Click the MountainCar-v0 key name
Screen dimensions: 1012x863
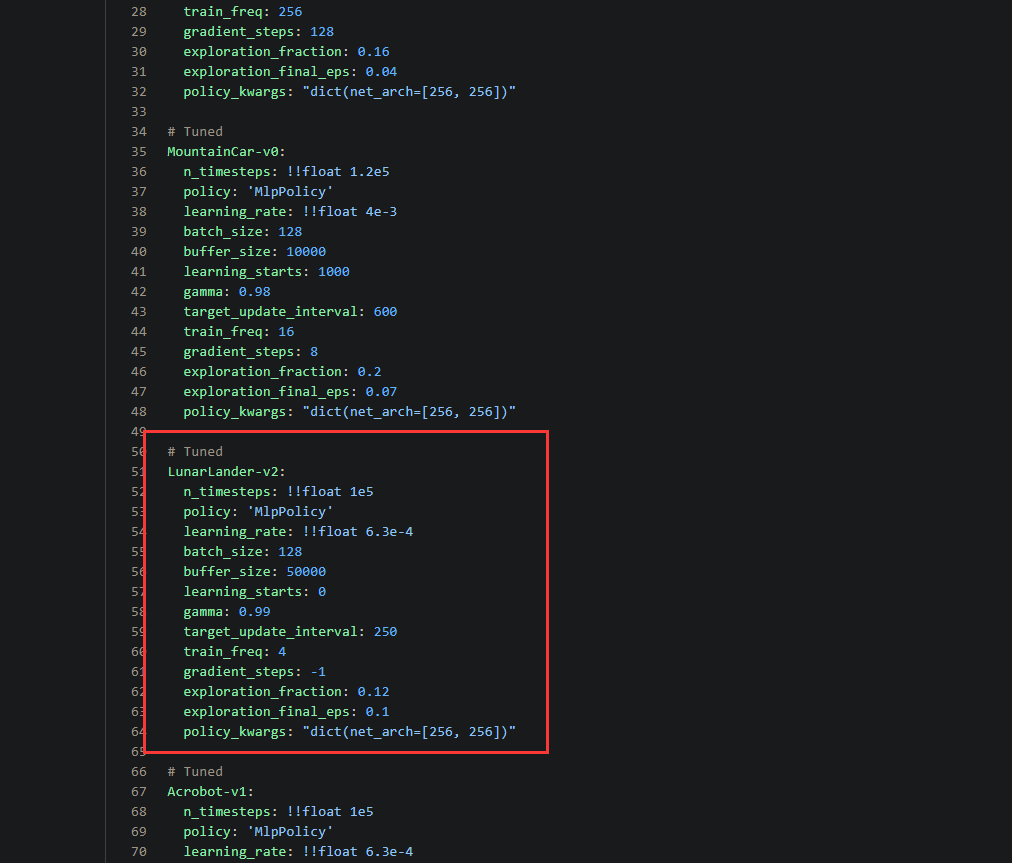226,151
